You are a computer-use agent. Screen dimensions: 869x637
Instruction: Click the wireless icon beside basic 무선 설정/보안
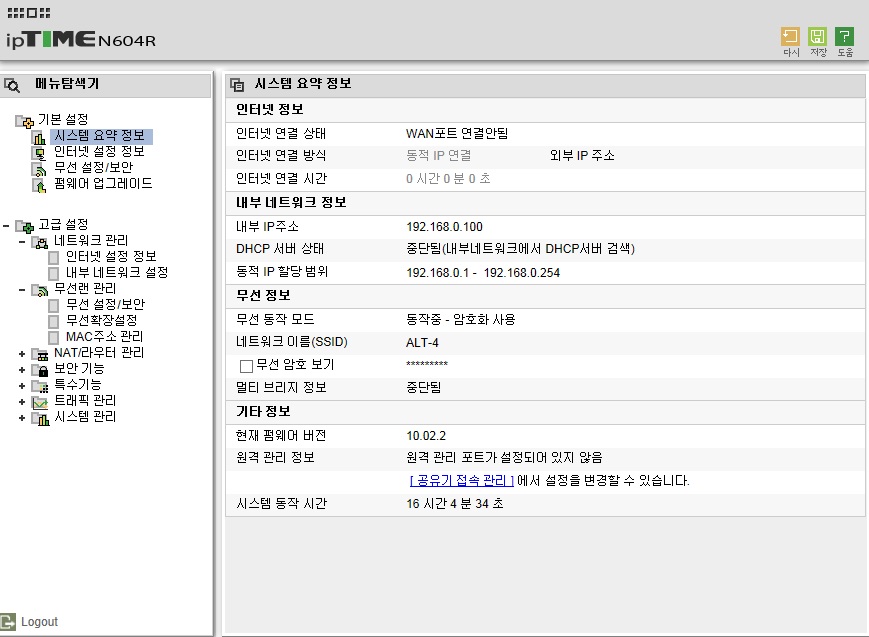pyautogui.click(x=39, y=169)
